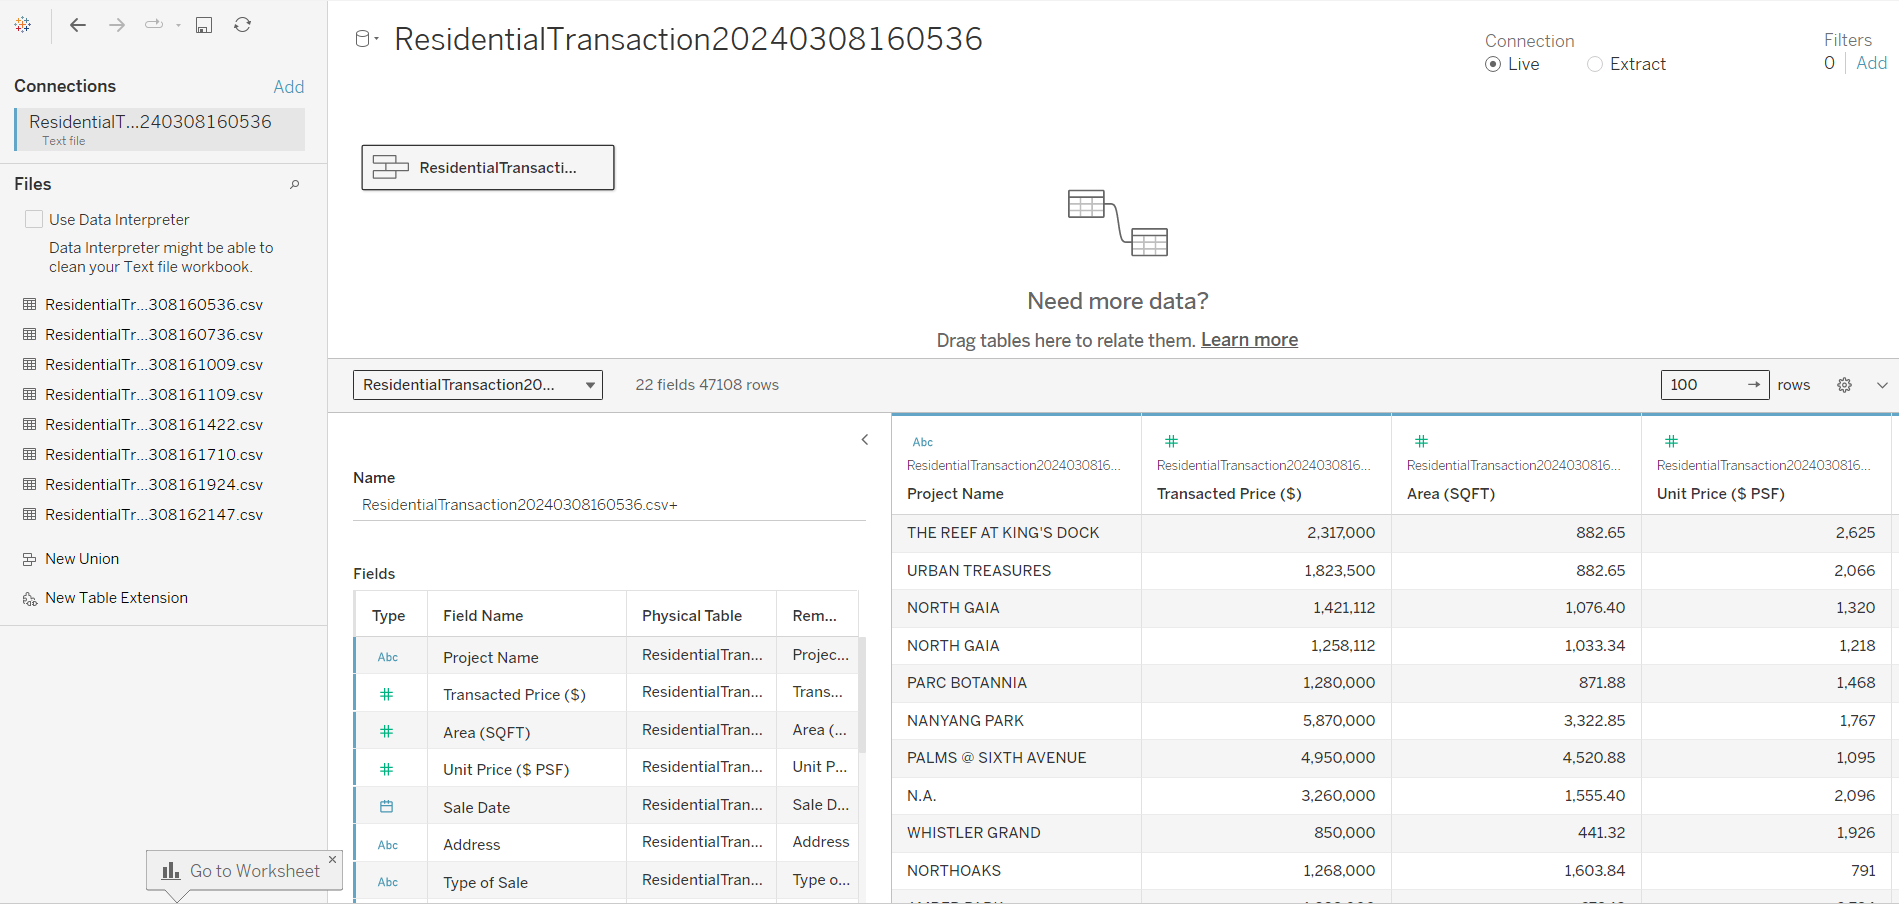Select the Live connection radio button

click(x=1493, y=64)
